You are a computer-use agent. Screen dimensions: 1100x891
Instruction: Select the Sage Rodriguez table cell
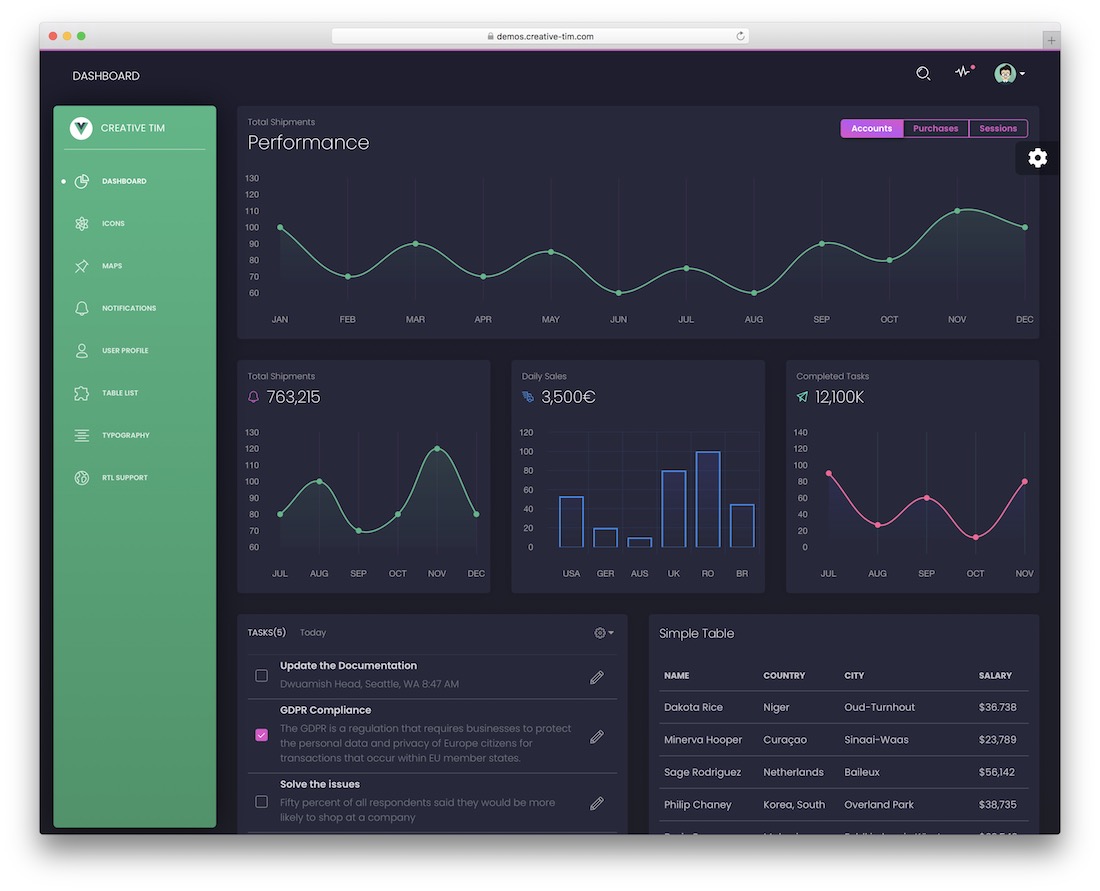pyautogui.click(x=702, y=772)
